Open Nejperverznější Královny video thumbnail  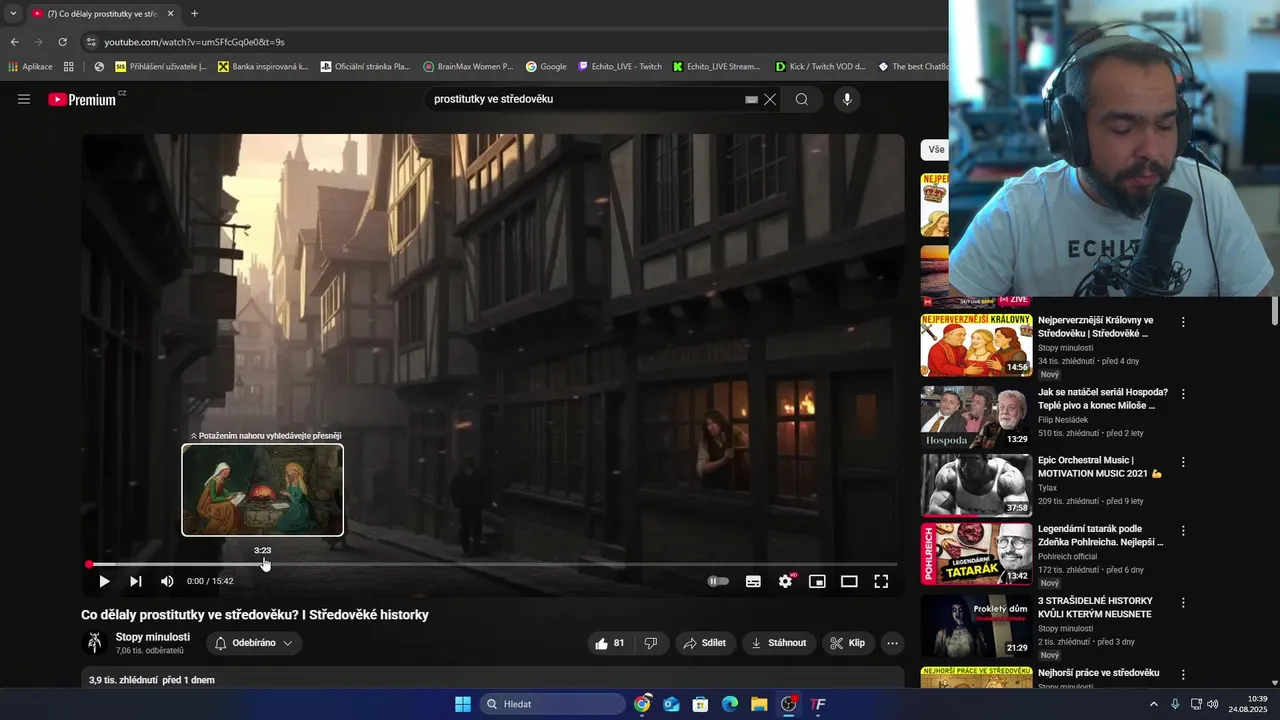pyautogui.click(x=976, y=345)
